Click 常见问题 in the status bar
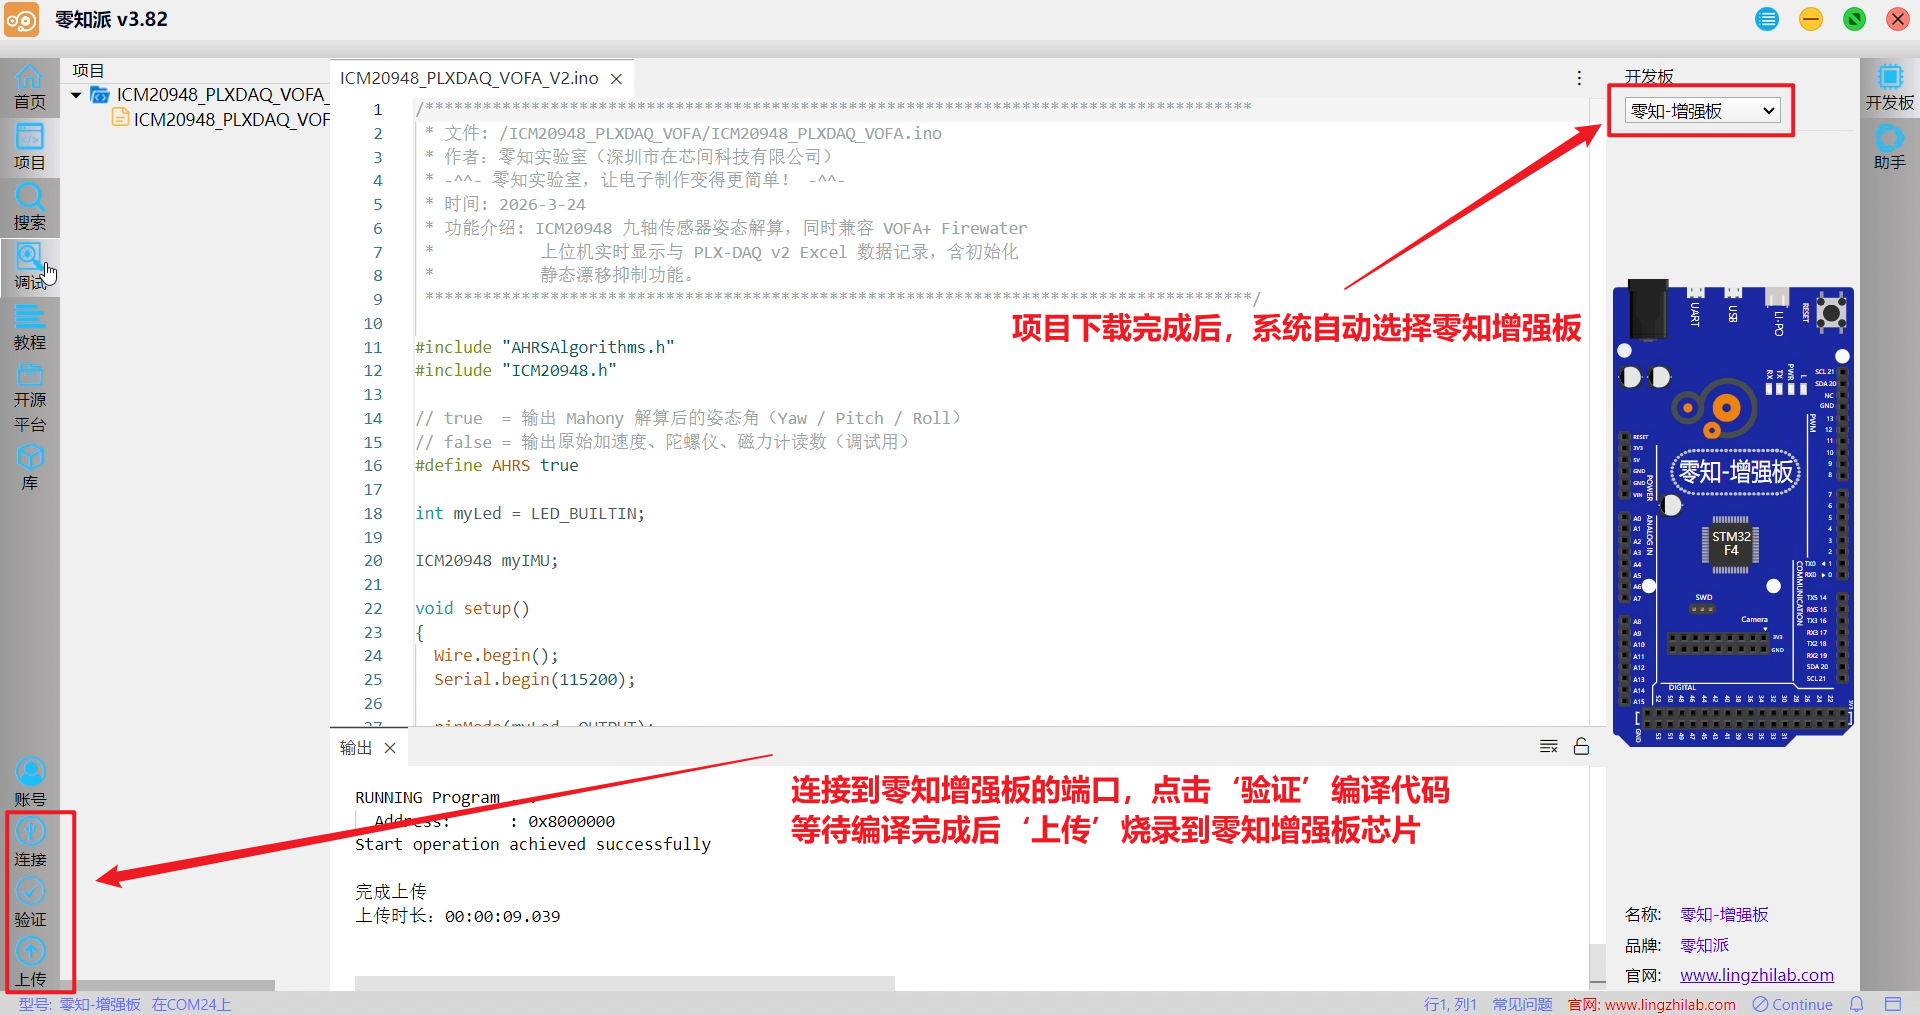The width and height of the screenshot is (1920, 1015). click(1522, 1004)
